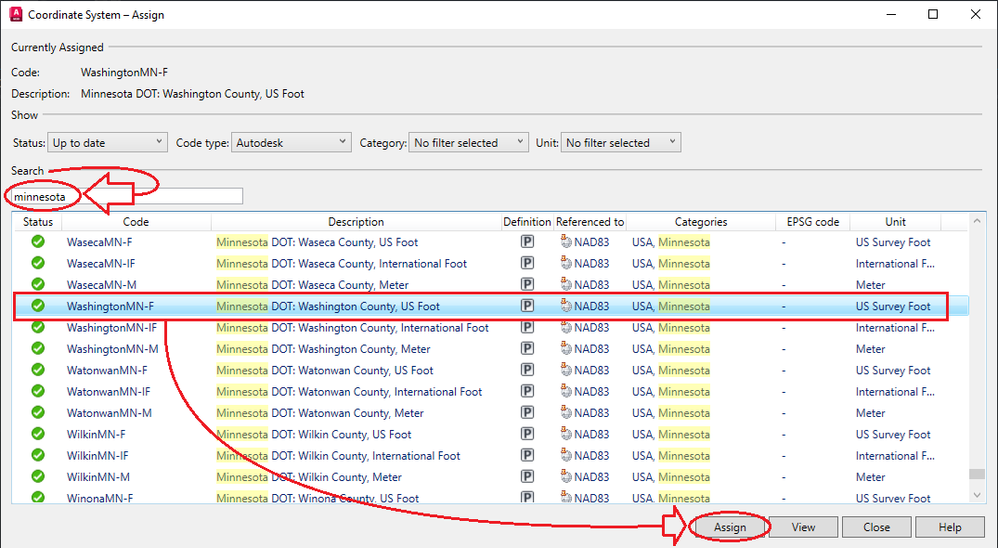Click the green status check of WatonwanMN-F
This screenshot has height=548, width=998.
tap(38, 370)
